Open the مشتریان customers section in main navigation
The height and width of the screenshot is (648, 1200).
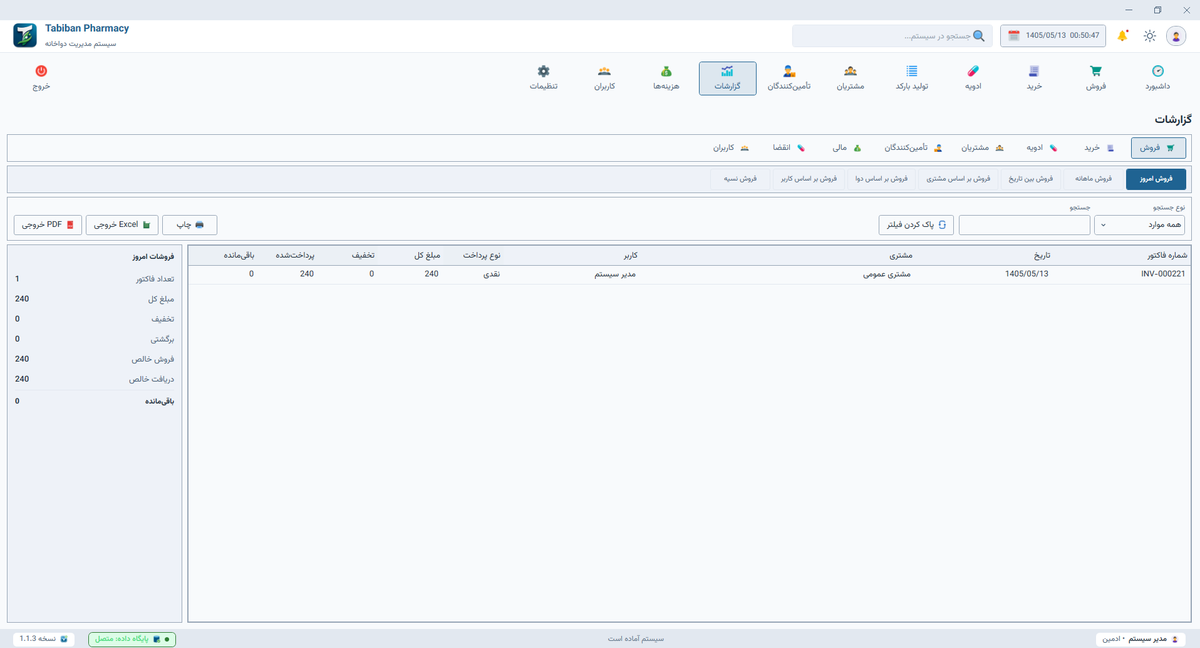[850, 78]
